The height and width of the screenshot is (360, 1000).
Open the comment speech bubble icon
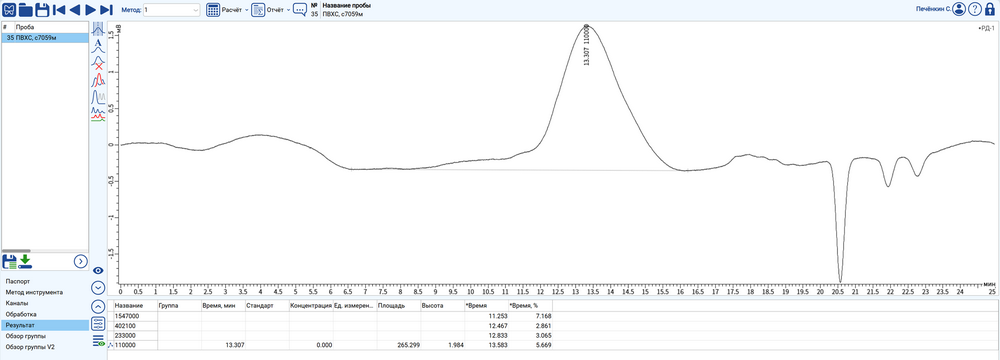pos(300,10)
